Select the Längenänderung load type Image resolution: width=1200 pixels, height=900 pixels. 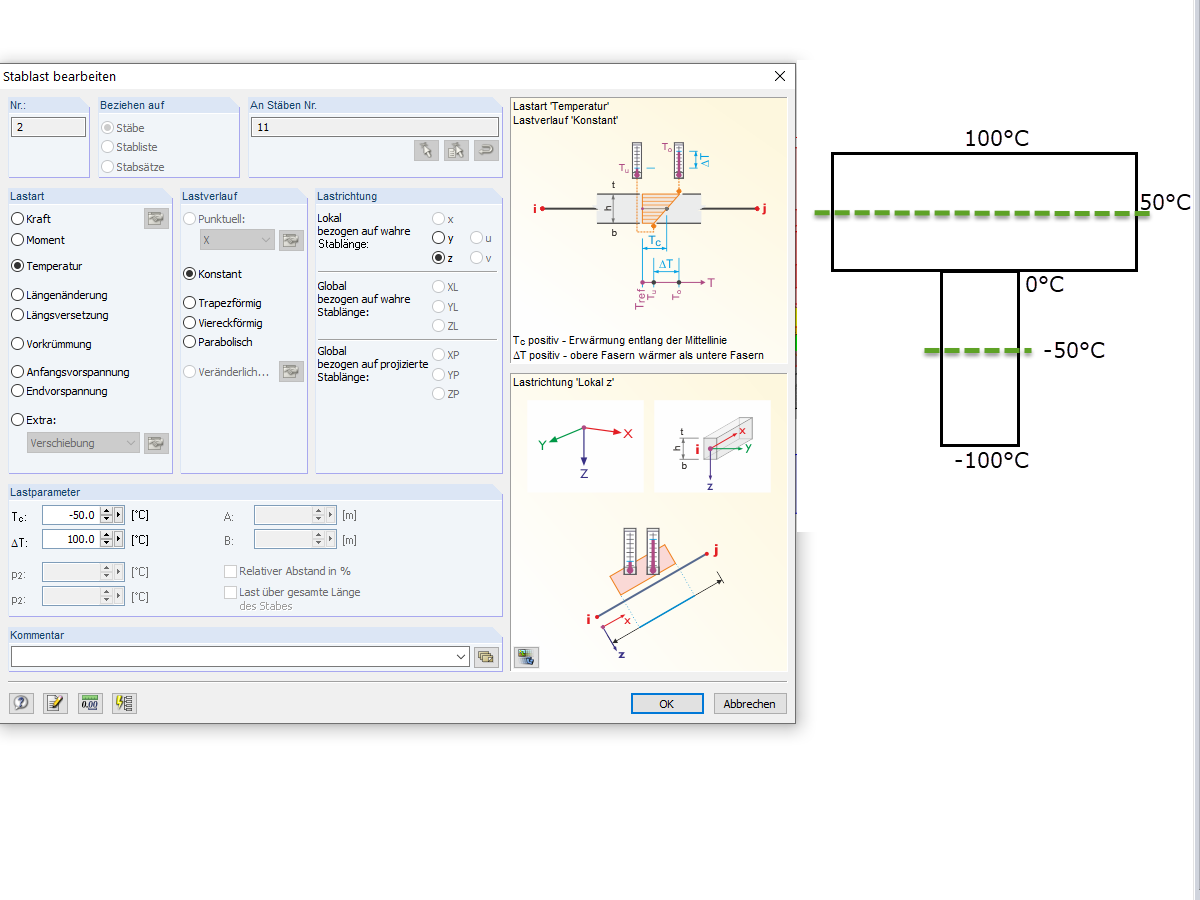click(59, 295)
